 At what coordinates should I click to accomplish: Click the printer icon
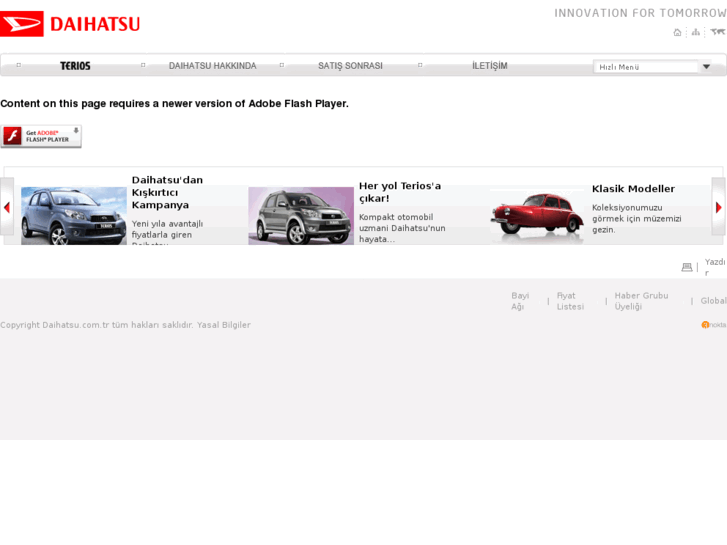687,267
